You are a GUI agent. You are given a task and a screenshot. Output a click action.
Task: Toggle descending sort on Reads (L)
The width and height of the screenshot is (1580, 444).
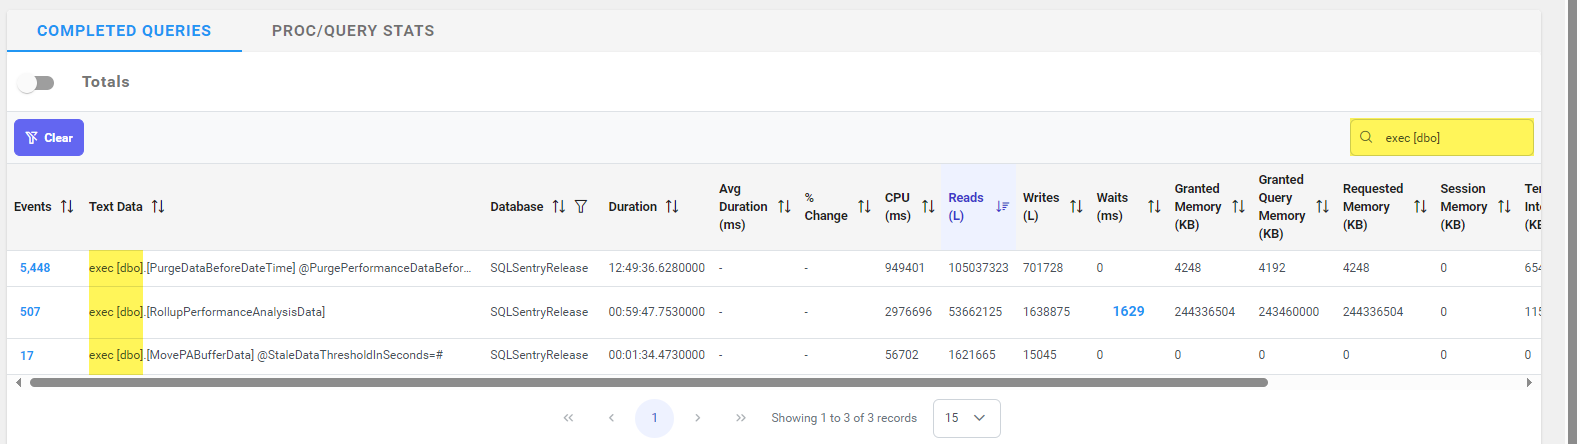(x=1002, y=207)
